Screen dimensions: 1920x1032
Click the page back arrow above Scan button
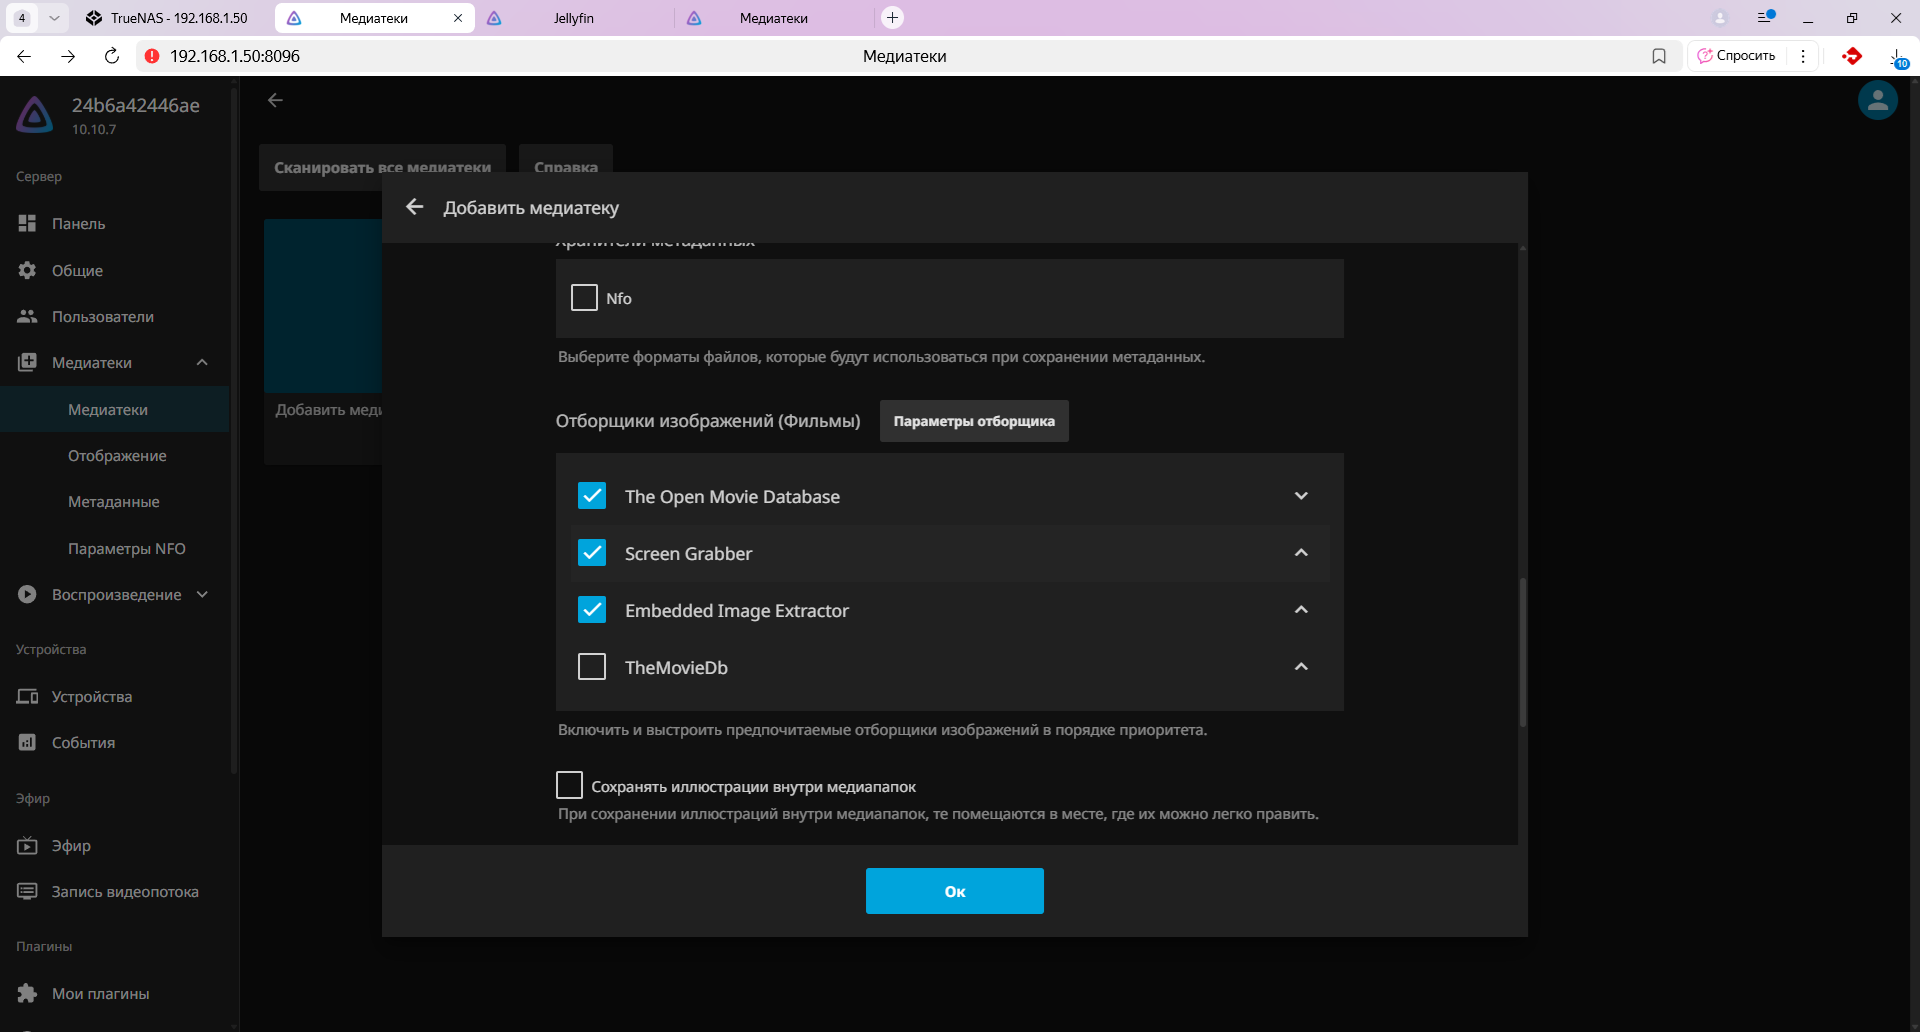click(276, 100)
